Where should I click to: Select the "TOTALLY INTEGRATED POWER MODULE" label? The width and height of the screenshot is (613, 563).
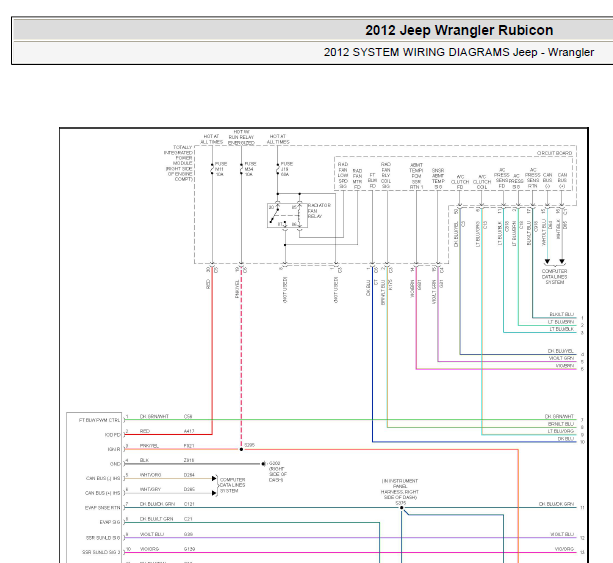[x=178, y=163]
